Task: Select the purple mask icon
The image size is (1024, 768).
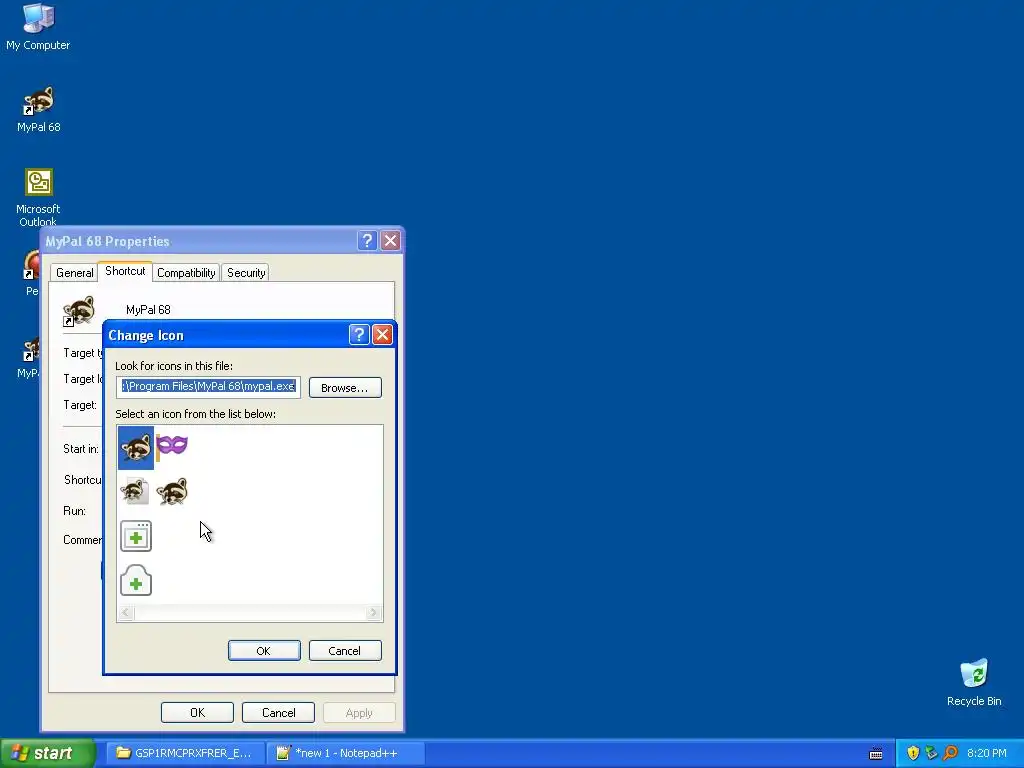Action: coord(172,446)
